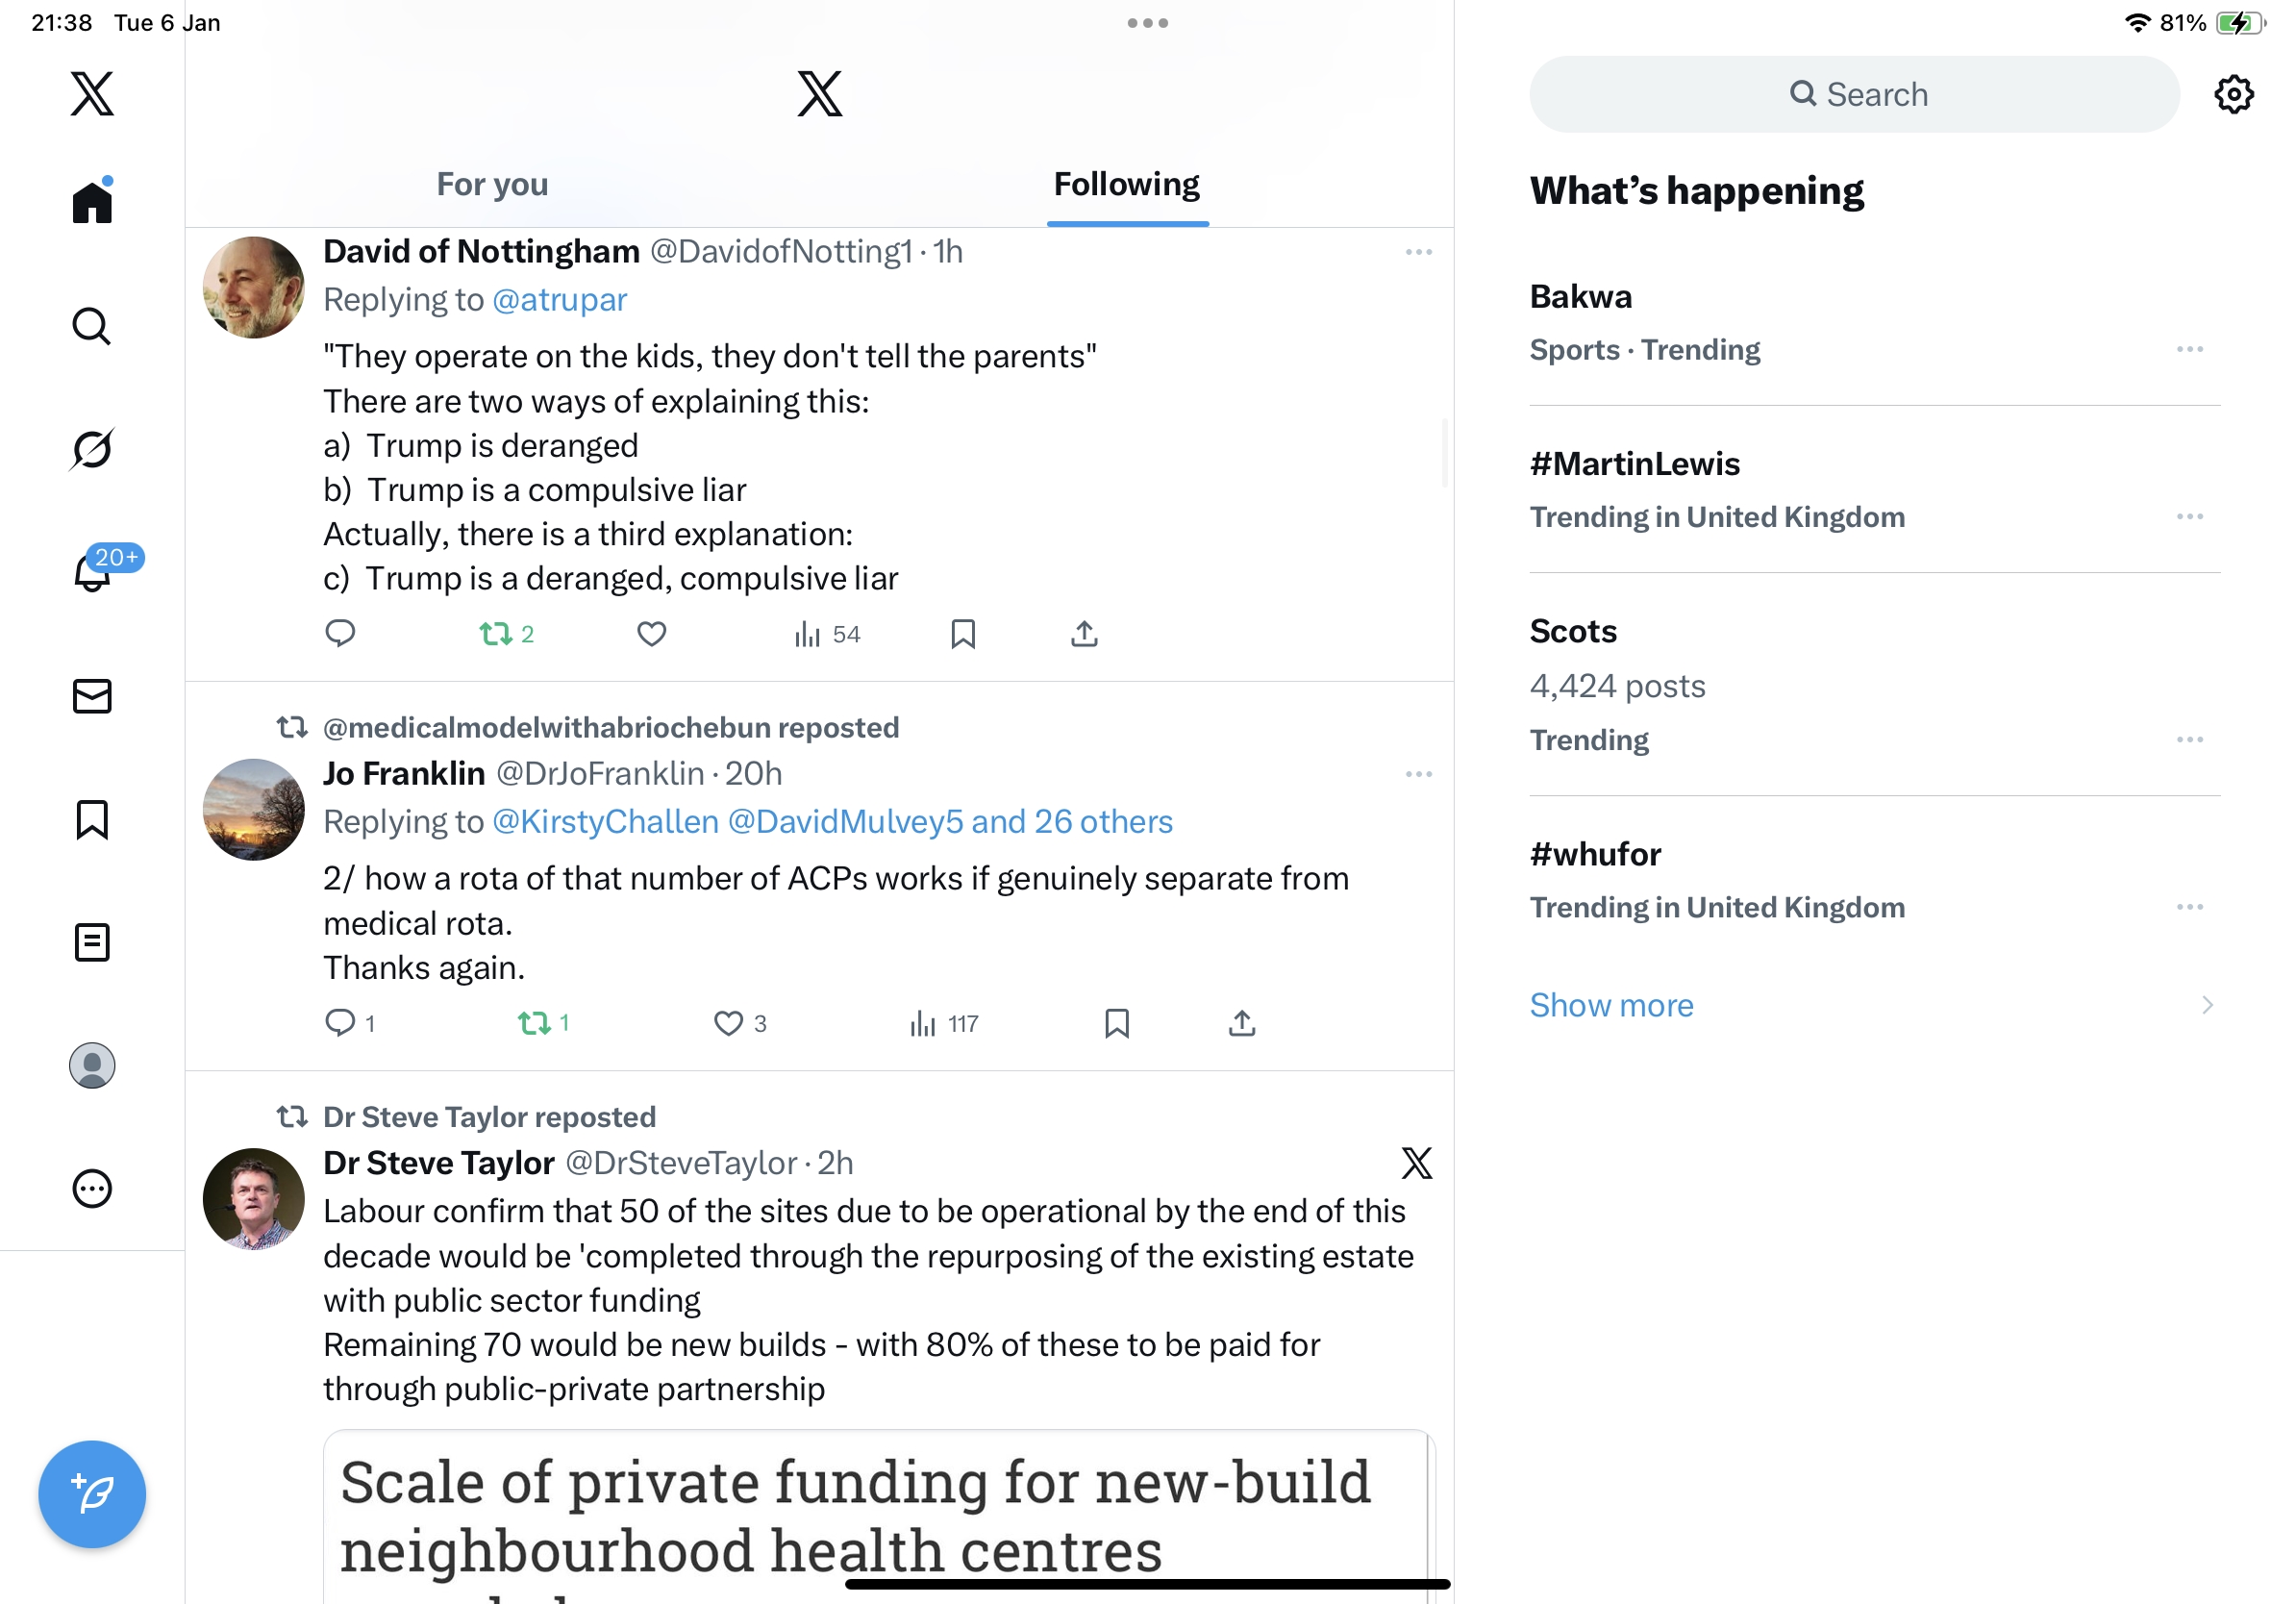
Task: Open the Grok icon in sidebar
Action: 92,449
